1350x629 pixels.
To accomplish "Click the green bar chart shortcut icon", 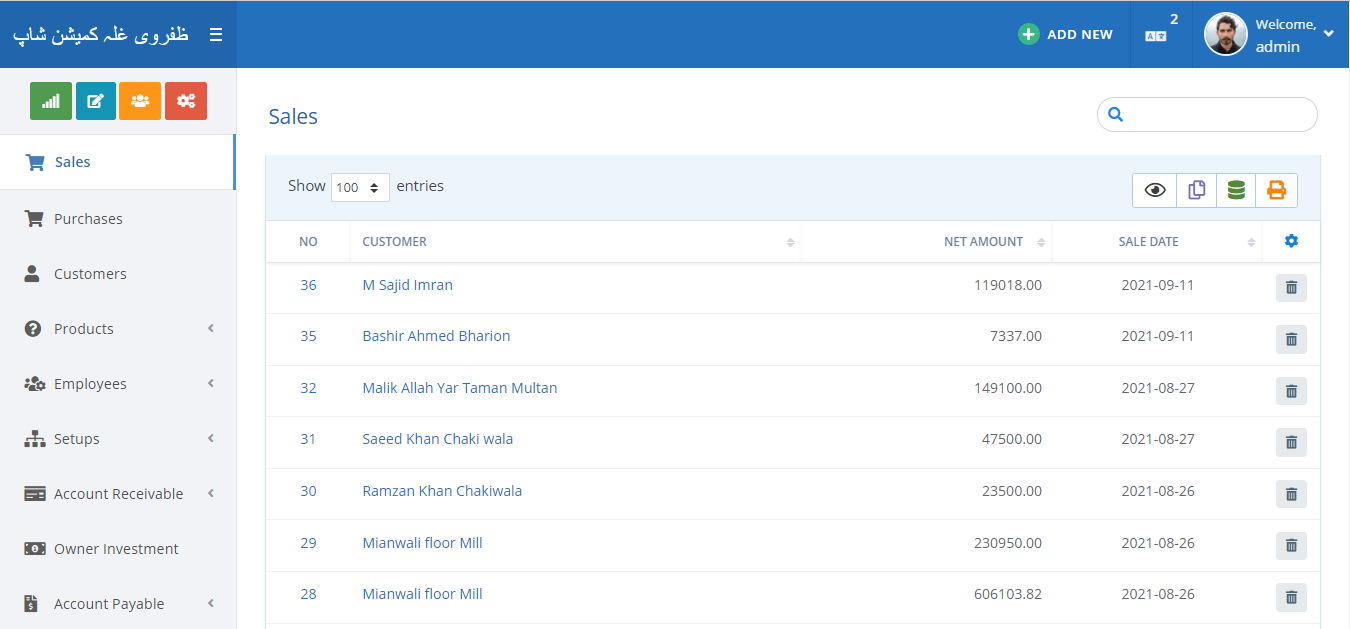I will pos(51,101).
